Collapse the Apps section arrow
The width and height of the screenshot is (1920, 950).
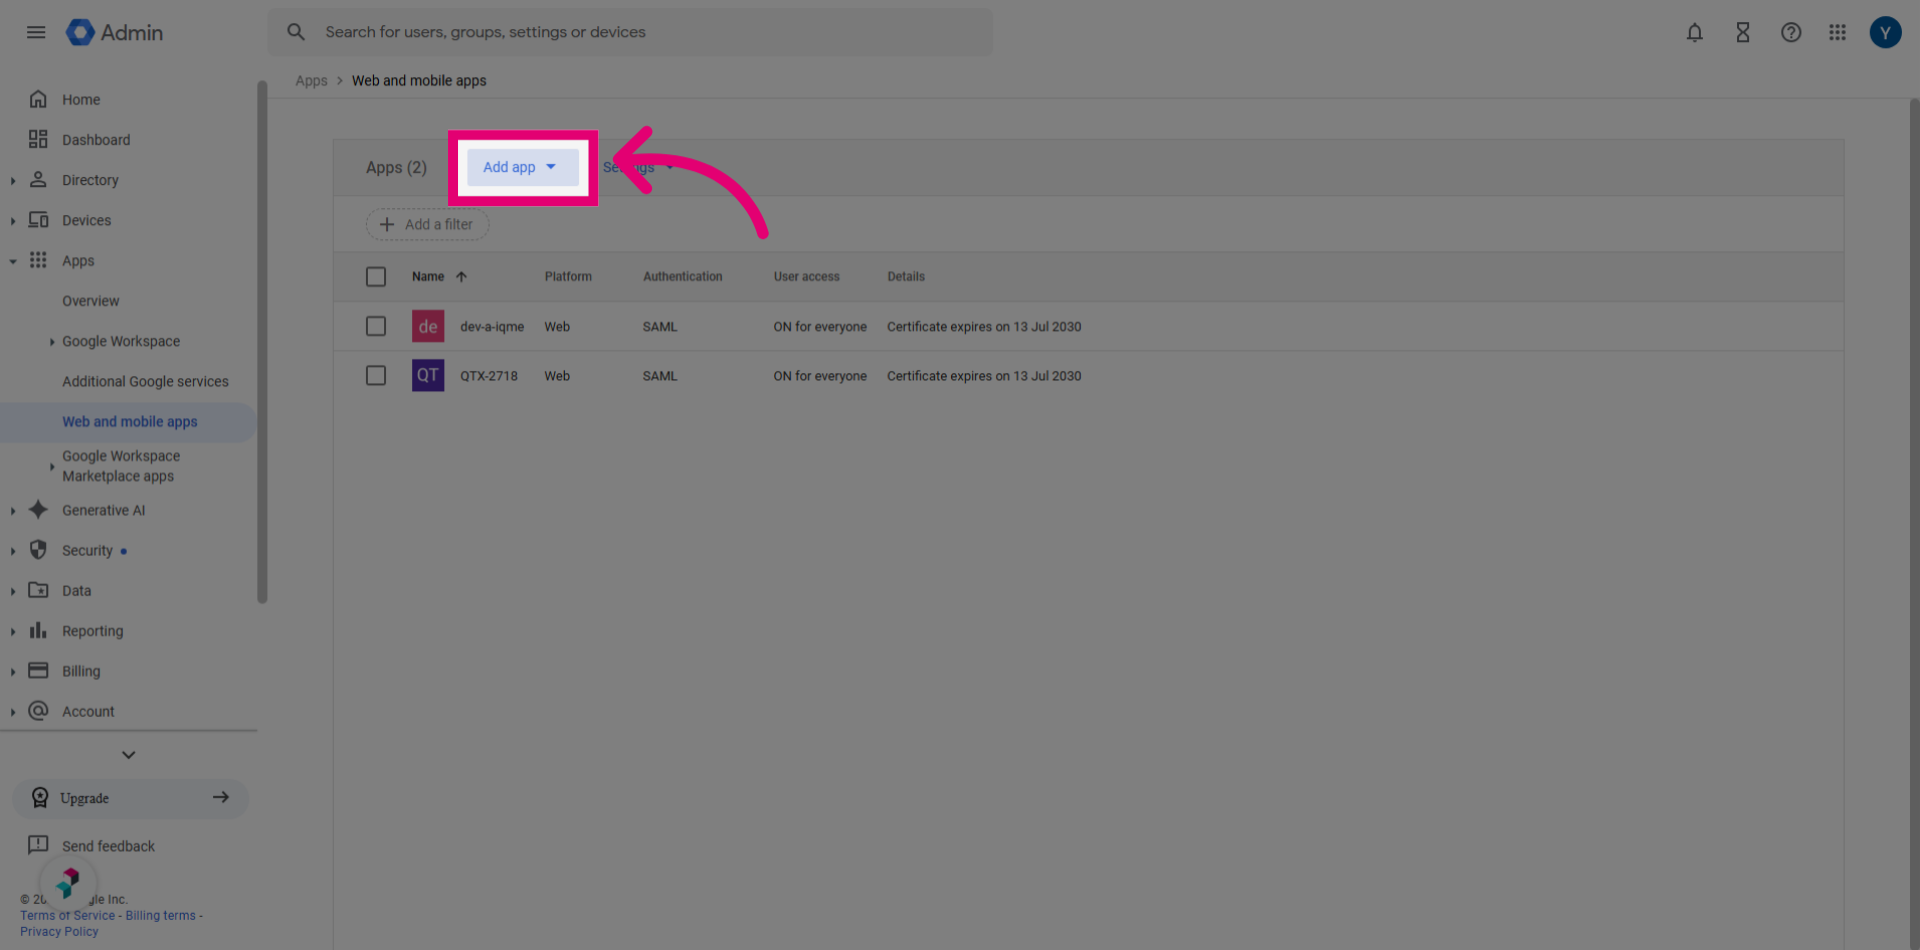click(x=13, y=261)
